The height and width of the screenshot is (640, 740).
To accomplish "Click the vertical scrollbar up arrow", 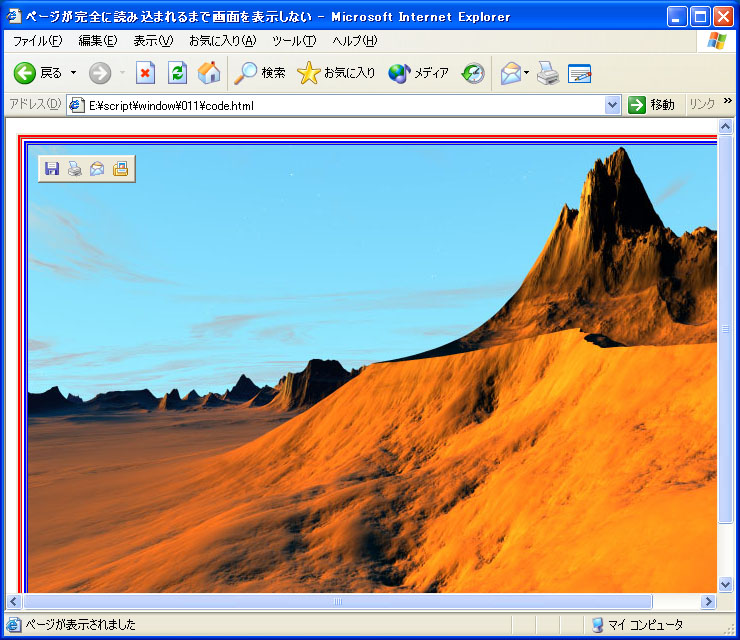I will click(725, 126).
